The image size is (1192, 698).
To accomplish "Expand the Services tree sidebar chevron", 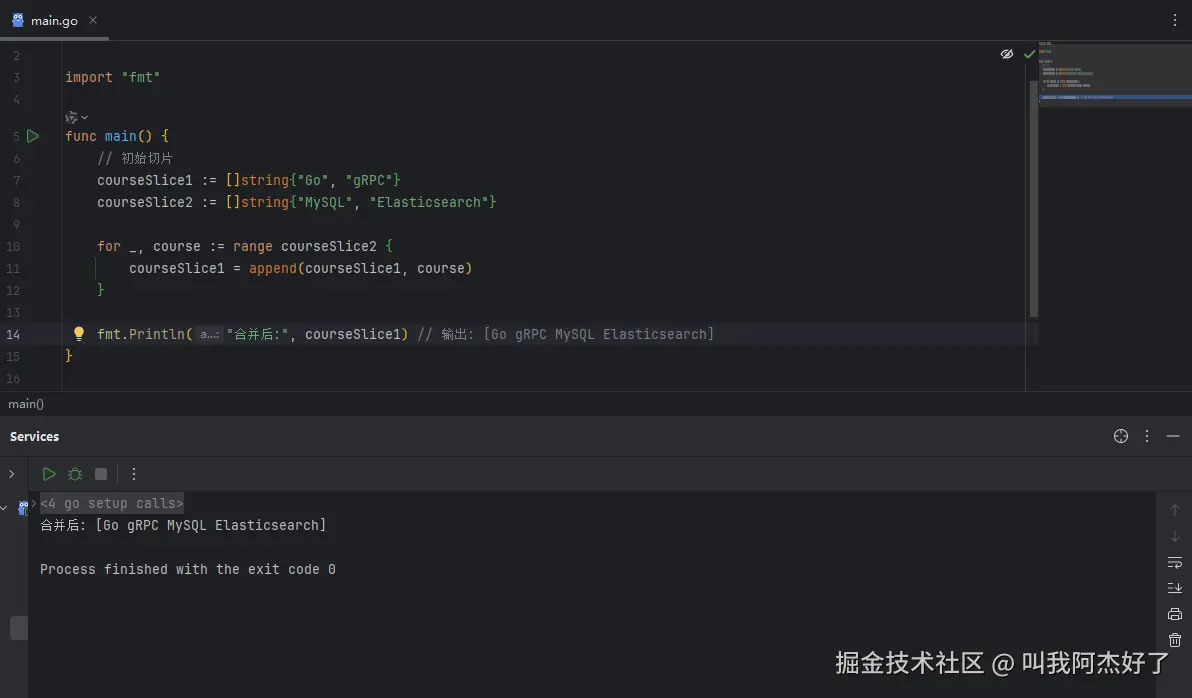I will coord(12,474).
